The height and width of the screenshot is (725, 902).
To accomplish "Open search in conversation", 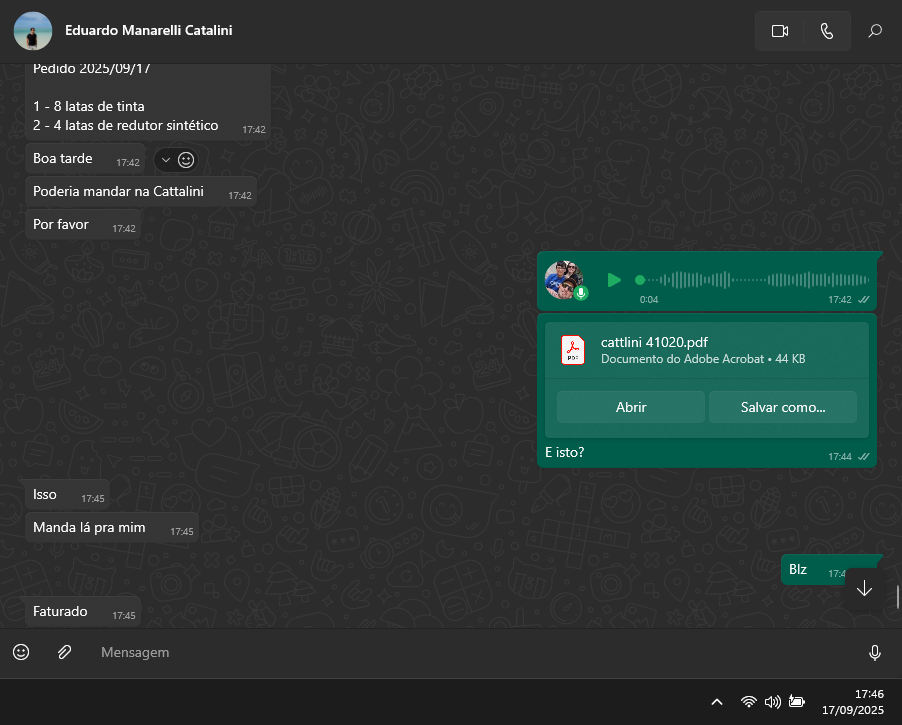I will (x=875, y=31).
